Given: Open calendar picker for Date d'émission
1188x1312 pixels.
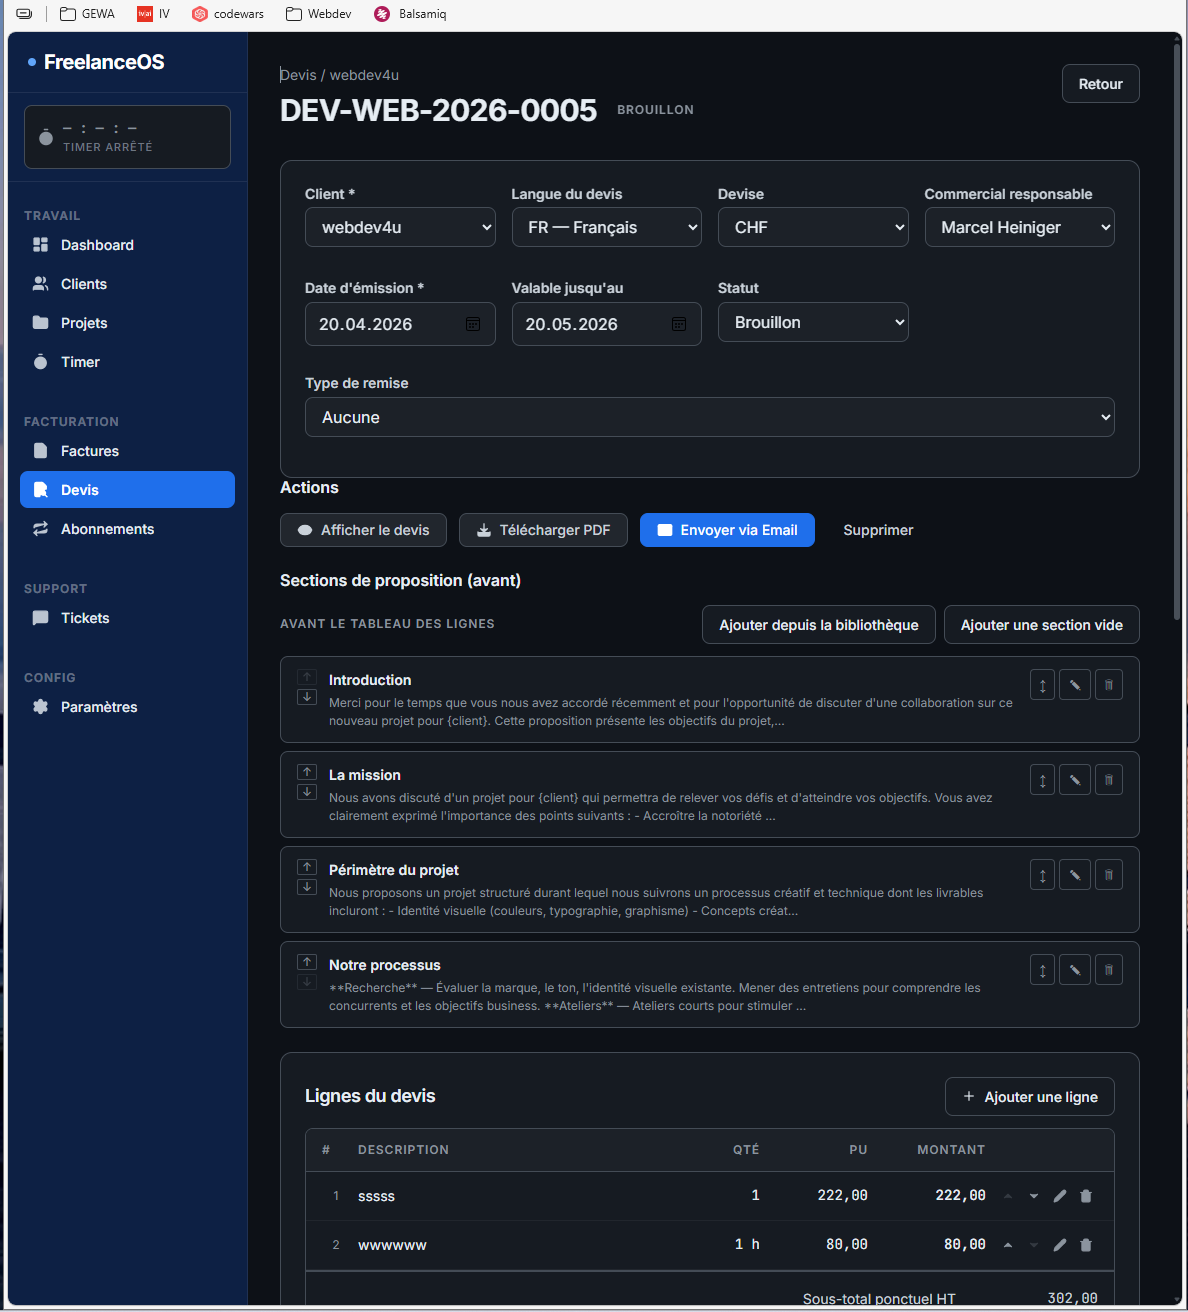Looking at the screenshot, I should (473, 324).
